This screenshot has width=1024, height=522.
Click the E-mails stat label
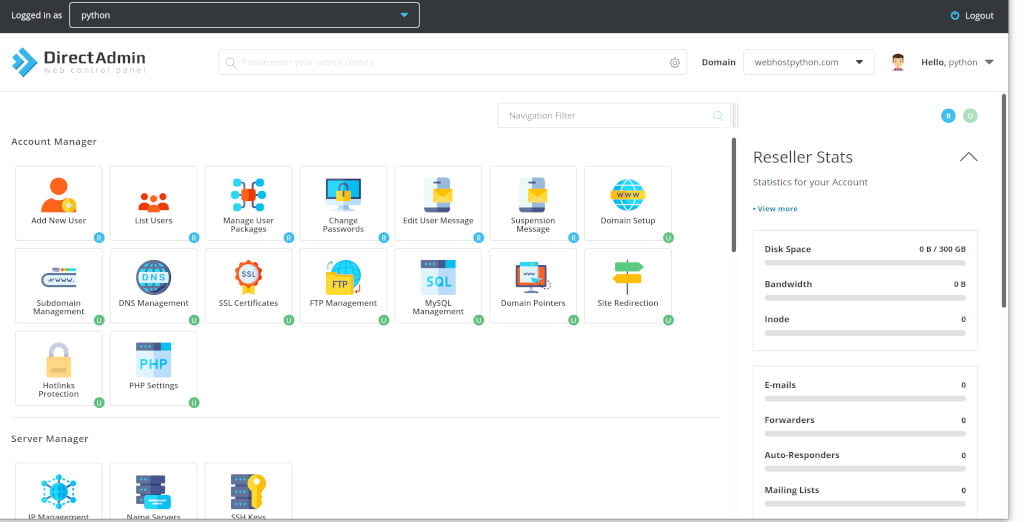(780, 385)
